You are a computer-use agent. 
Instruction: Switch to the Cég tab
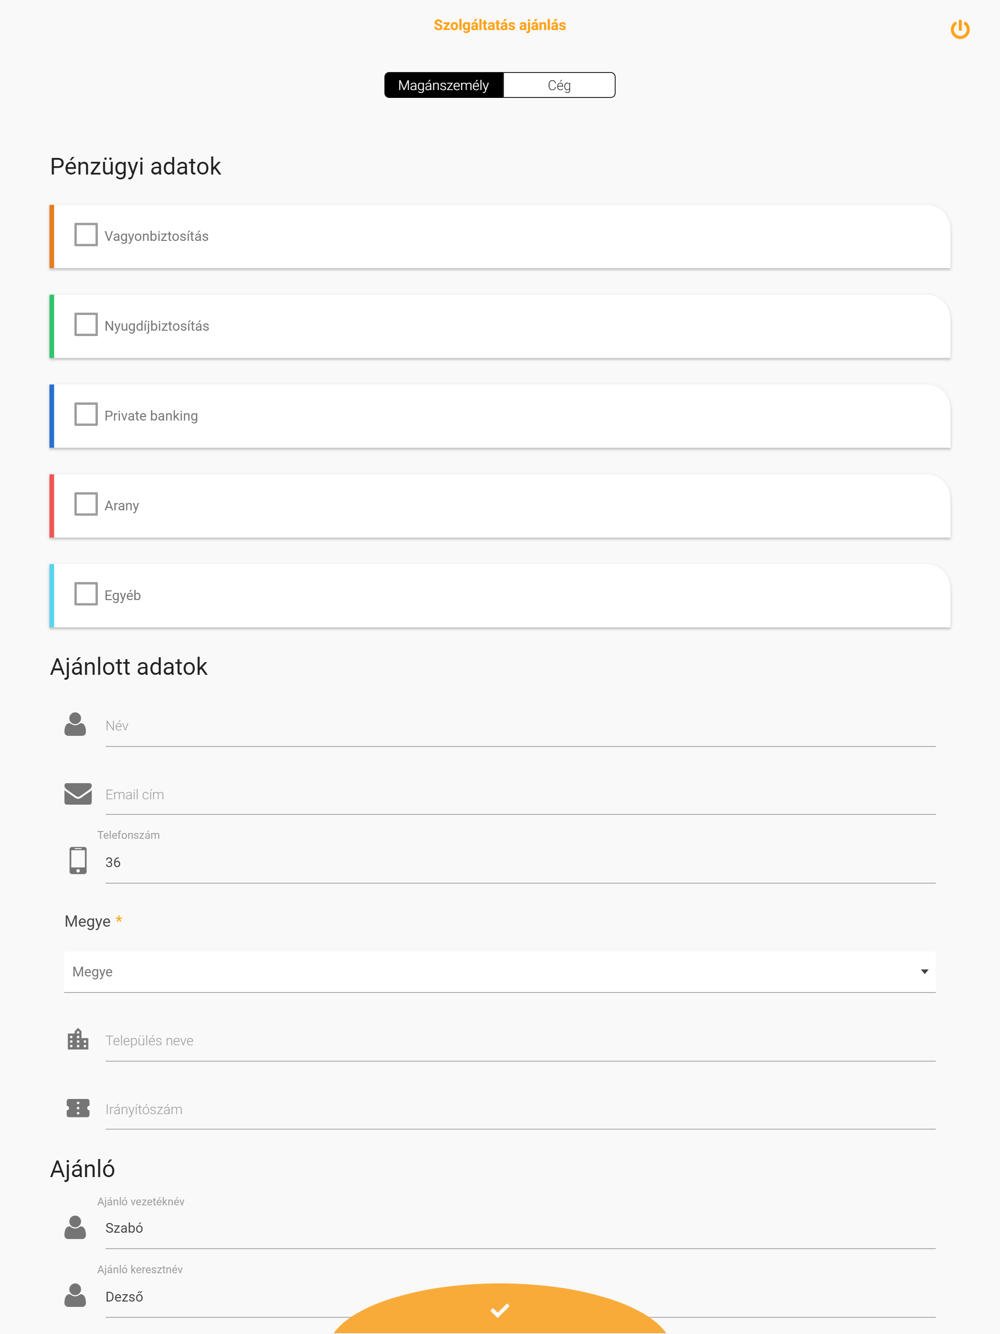559,85
